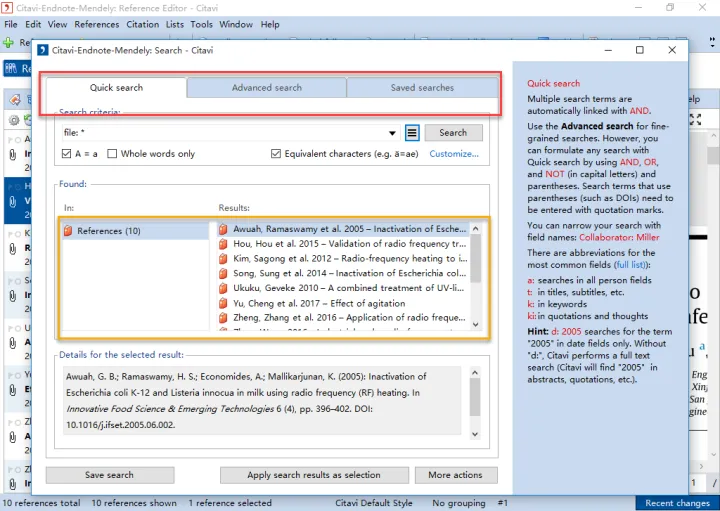Image resolution: width=720 pixels, height=511 pixels.
Task: Open the File menu
Action: (11, 24)
